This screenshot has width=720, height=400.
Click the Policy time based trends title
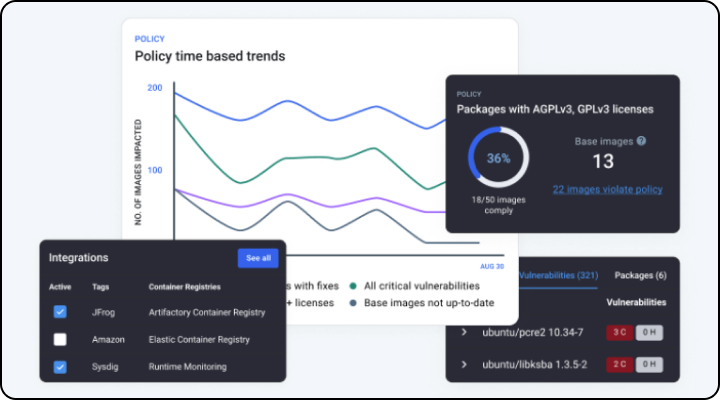click(x=210, y=56)
